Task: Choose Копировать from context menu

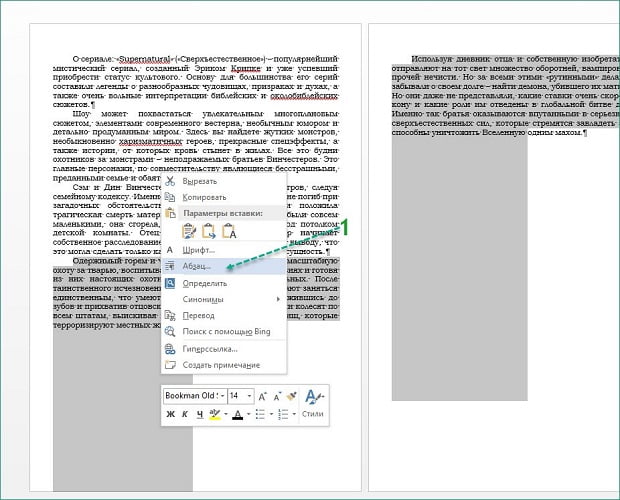Action: pos(224,197)
